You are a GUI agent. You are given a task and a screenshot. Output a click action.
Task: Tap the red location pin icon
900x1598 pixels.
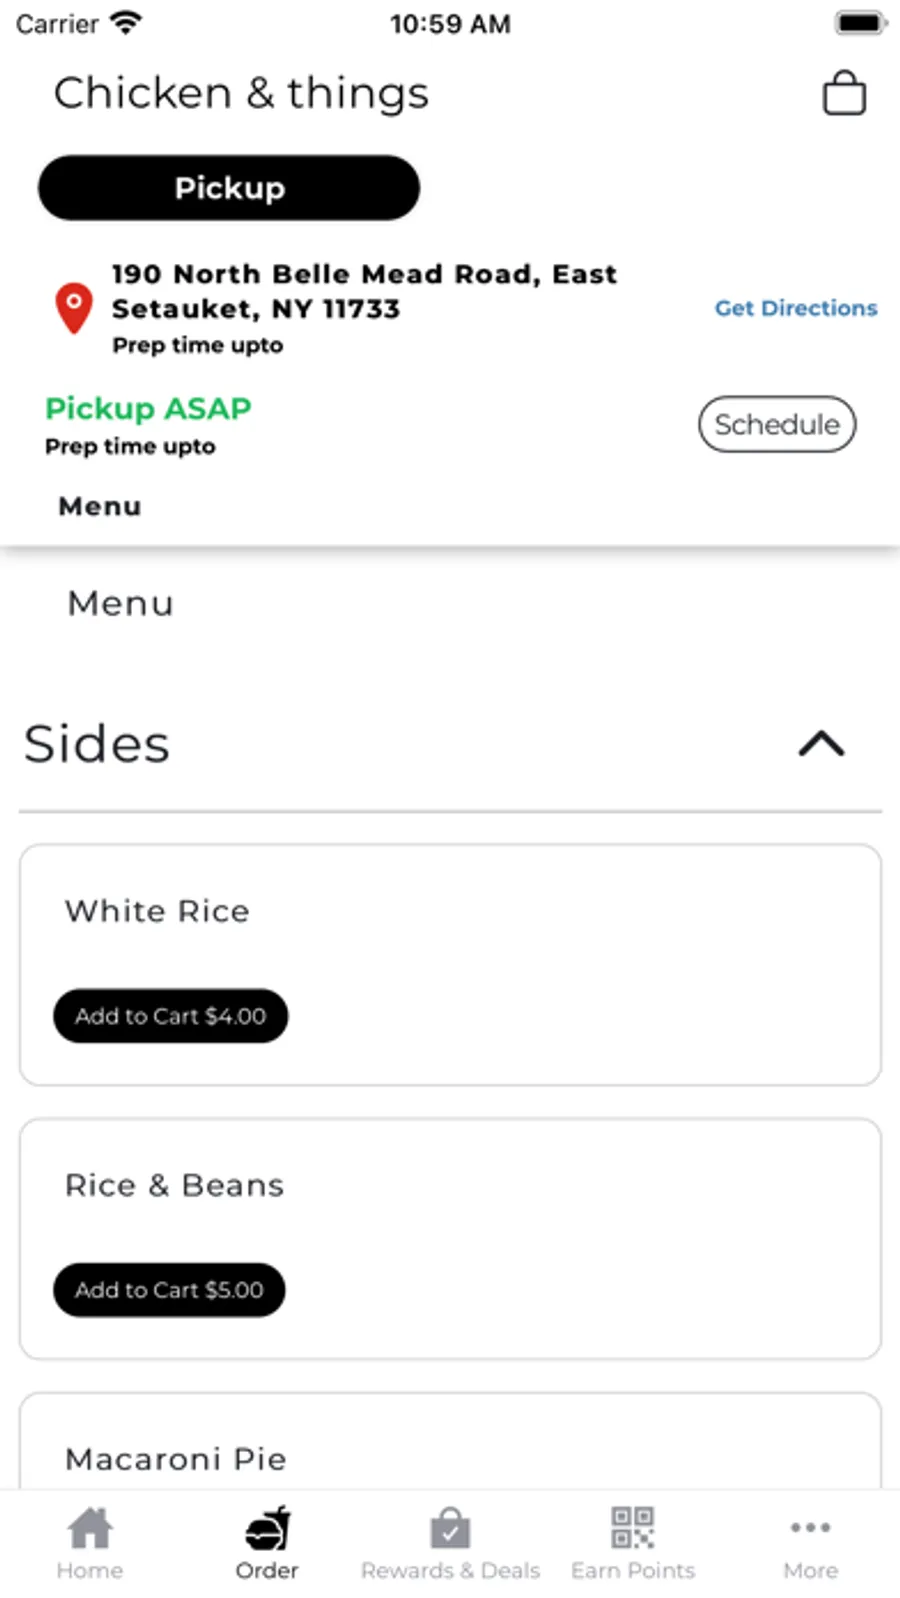click(x=73, y=307)
